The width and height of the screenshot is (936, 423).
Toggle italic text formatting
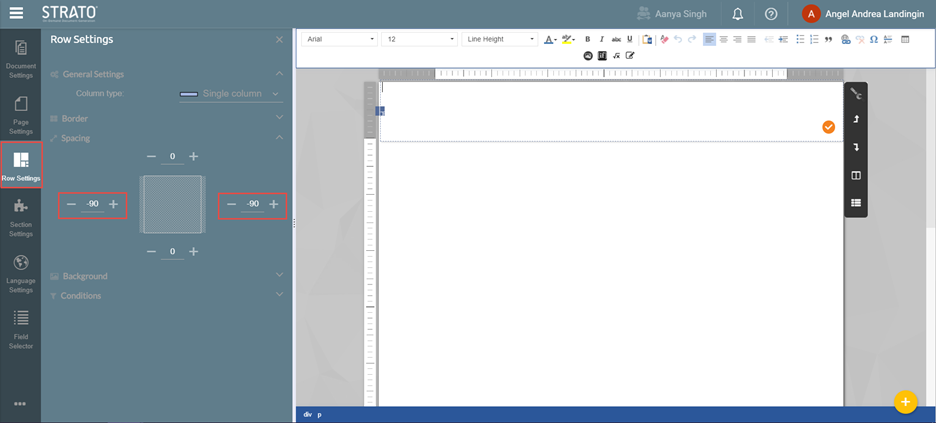pos(601,40)
